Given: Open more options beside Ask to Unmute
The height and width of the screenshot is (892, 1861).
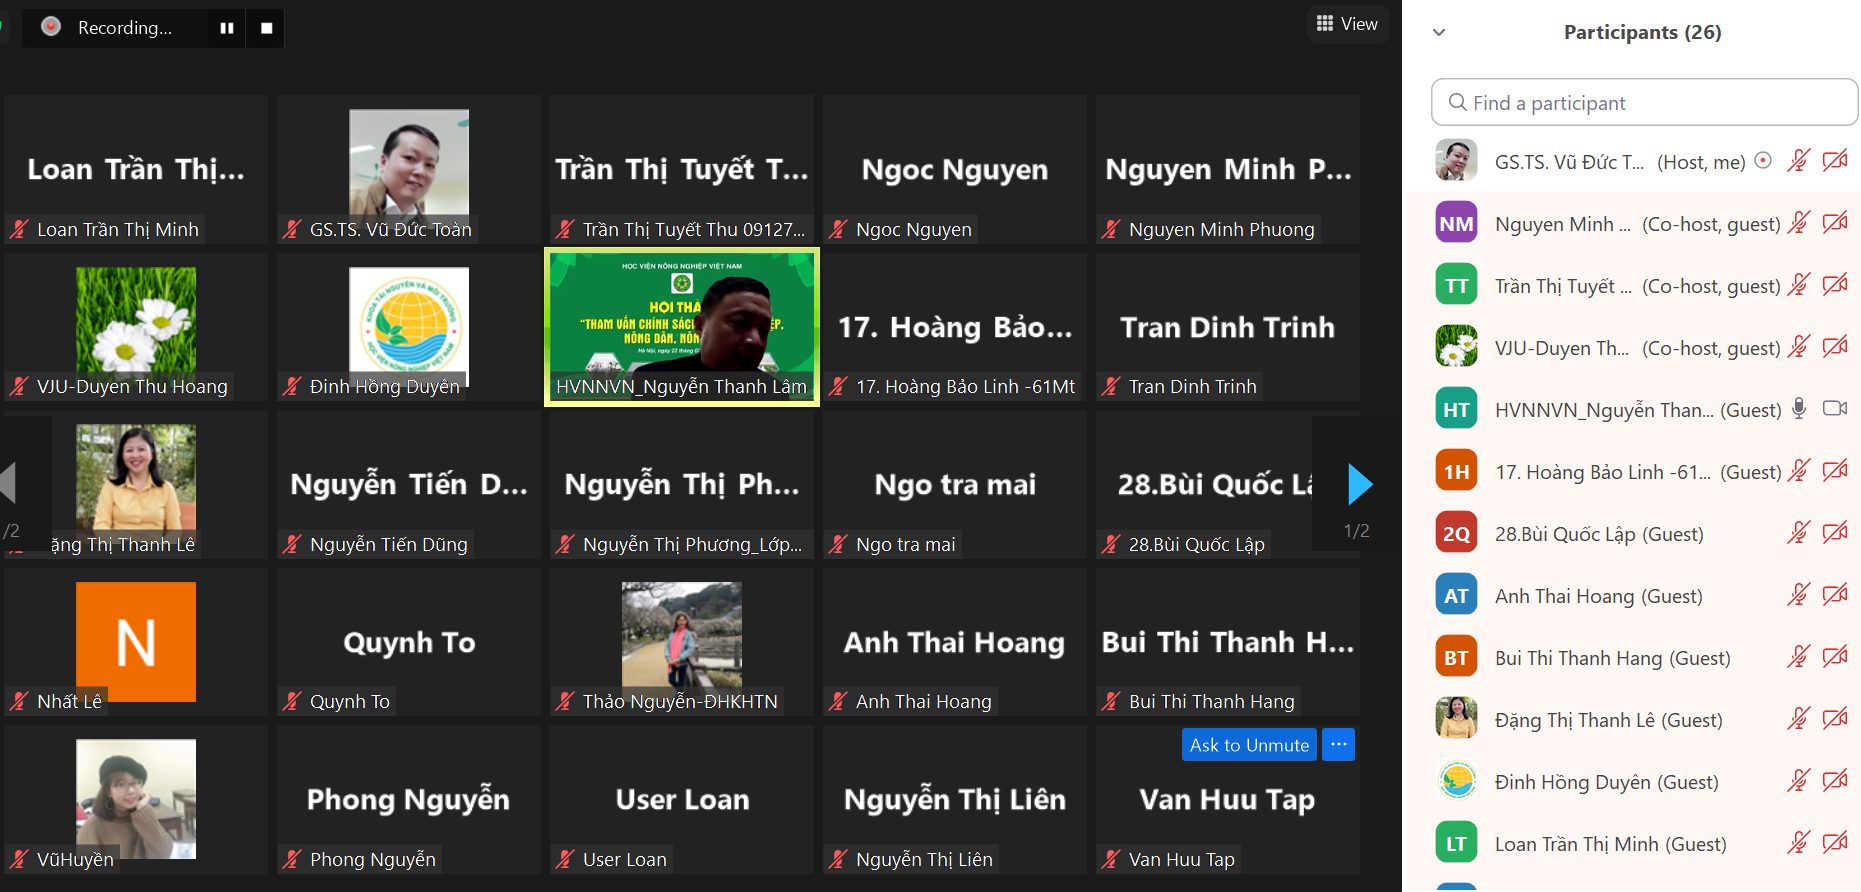Looking at the screenshot, I should pos(1338,745).
